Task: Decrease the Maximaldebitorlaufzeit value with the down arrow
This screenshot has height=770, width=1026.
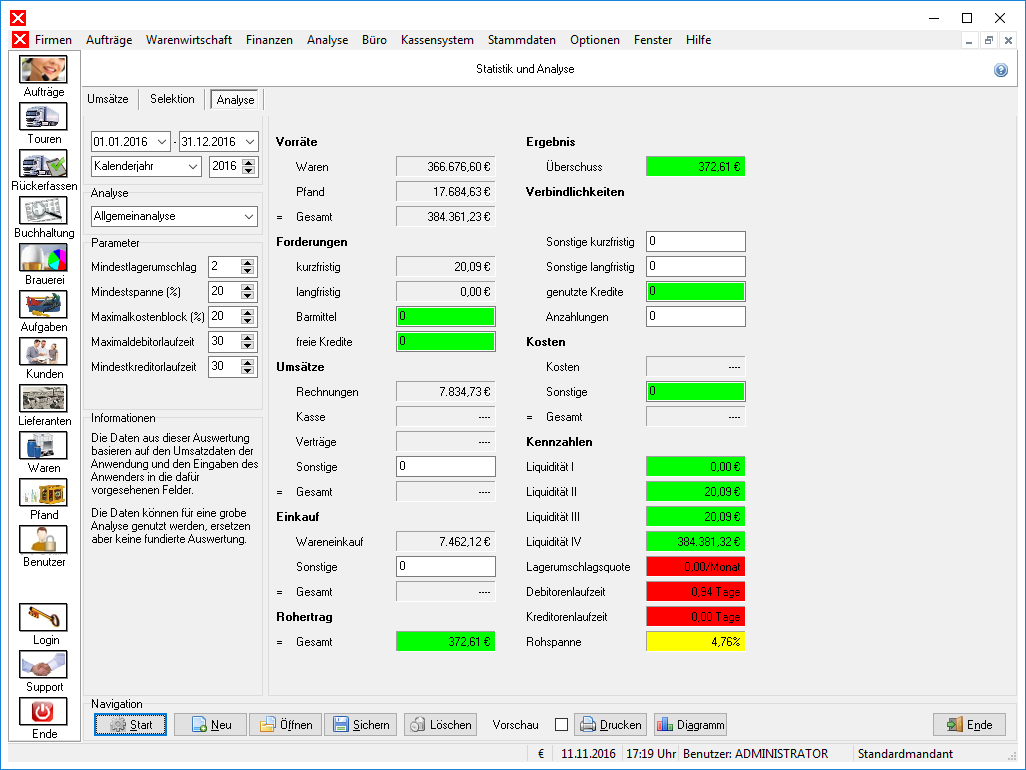Action: point(247,345)
